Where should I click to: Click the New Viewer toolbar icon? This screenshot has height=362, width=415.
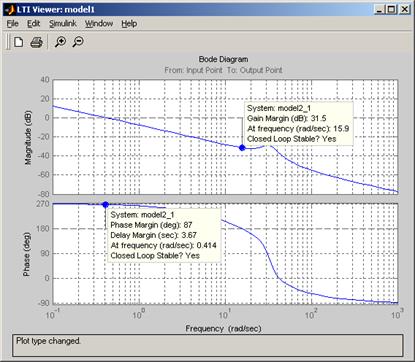(18, 42)
